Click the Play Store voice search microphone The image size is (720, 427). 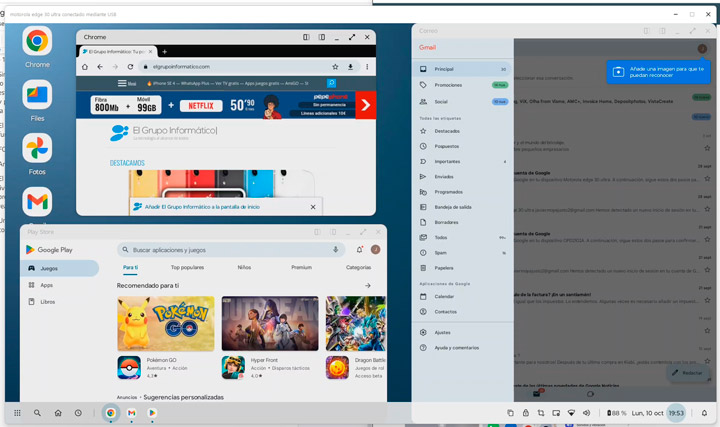coord(336,250)
